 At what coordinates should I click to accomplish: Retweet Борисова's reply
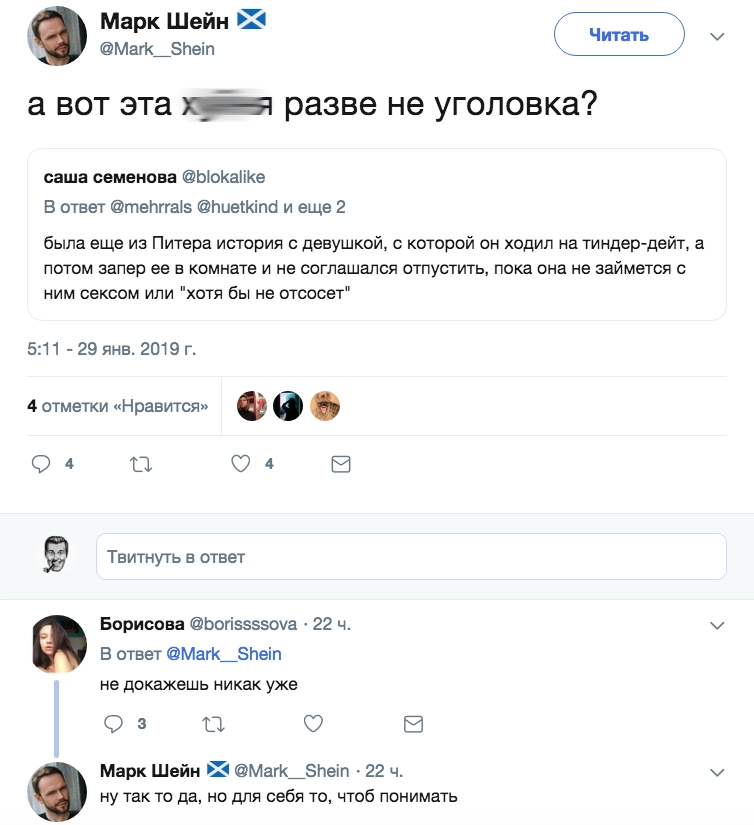pyautogui.click(x=213, y=723)
